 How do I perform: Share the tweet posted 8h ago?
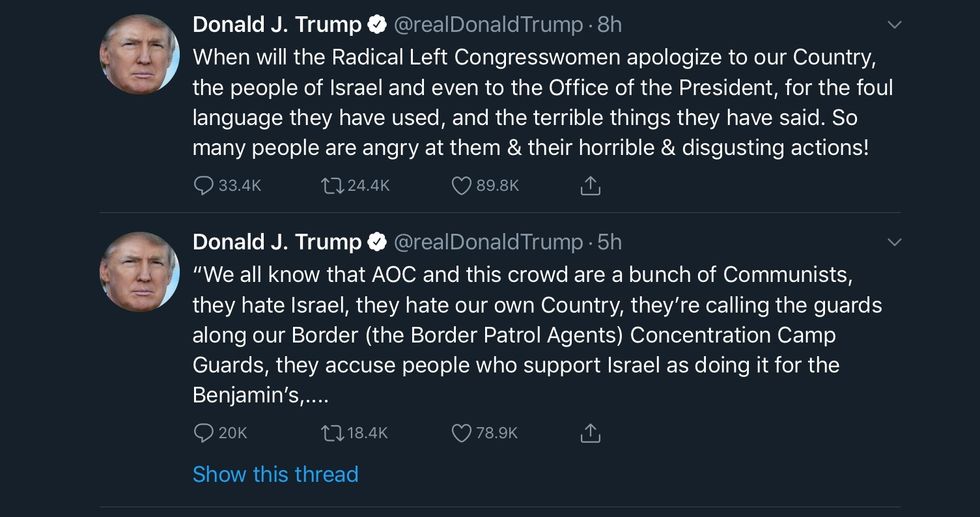coord(590,185)
